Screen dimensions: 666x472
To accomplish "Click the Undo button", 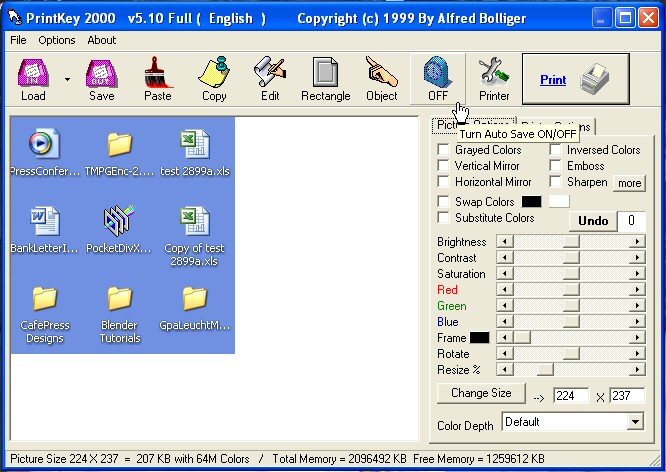I will coord(593,221).
